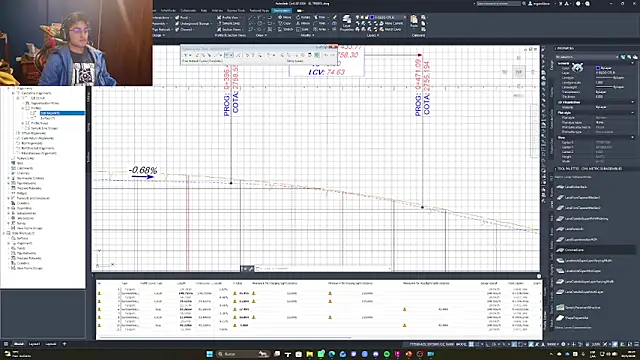This screenshot has height=360, width=640.
Task: Open Layer Properties manager
Action: pos(347,24)
